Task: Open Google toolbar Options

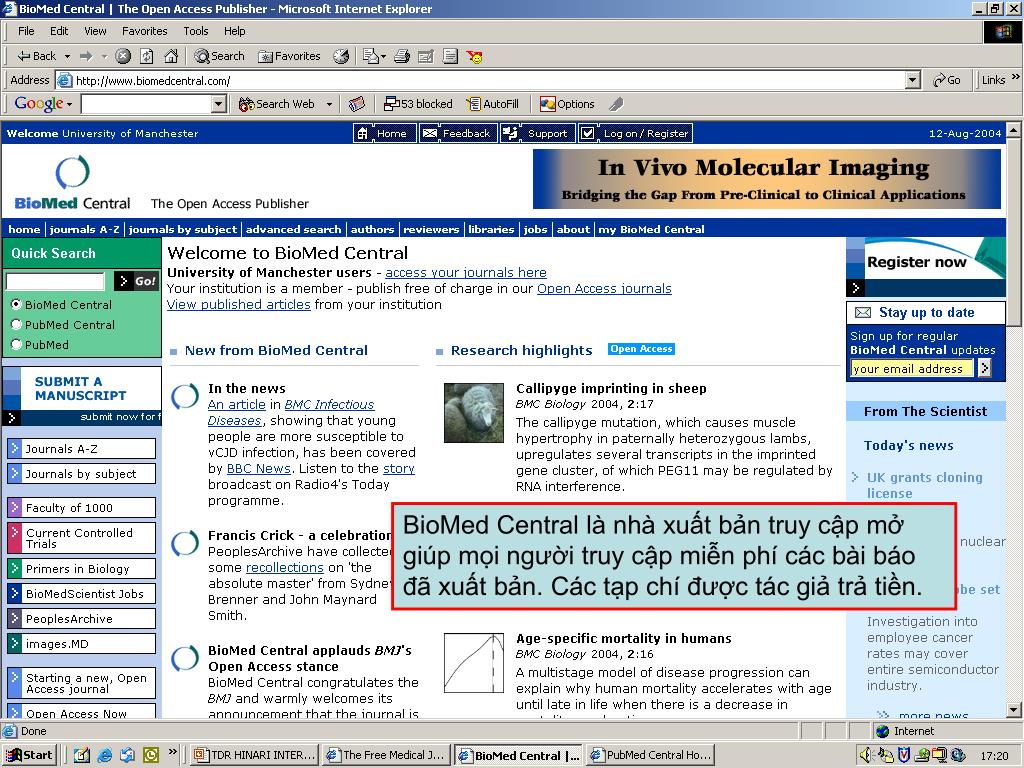Action: (x=567, y=104)
